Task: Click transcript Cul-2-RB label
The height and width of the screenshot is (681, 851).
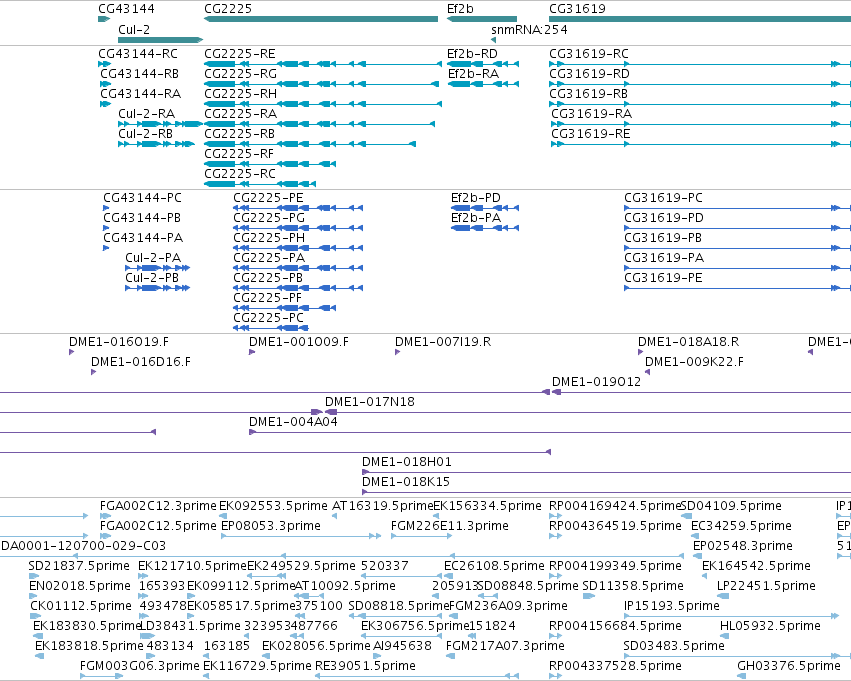Action: [x=145, y=134]
